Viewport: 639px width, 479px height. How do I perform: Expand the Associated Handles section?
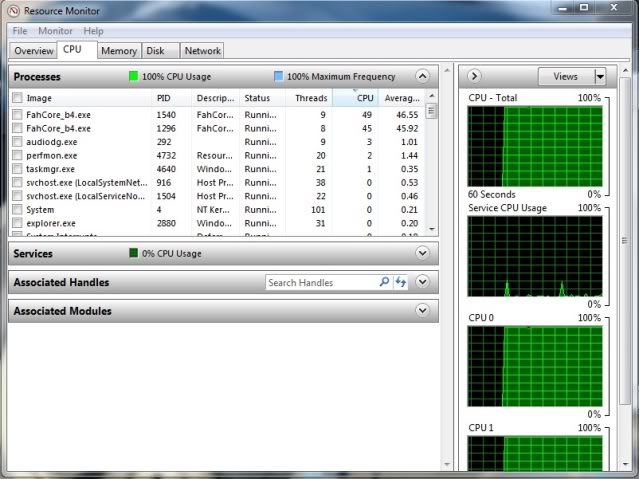tap(423, 282)
